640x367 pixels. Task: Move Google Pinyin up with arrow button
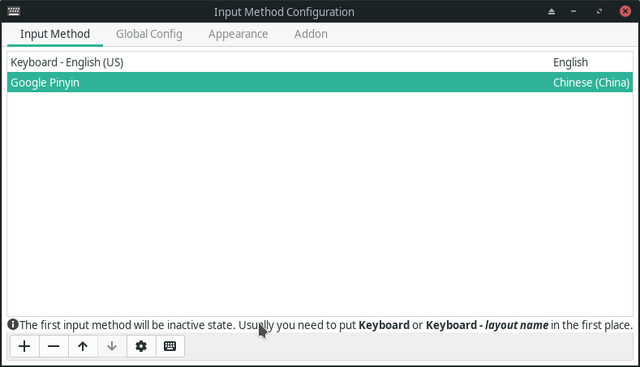tap(83, 346)
